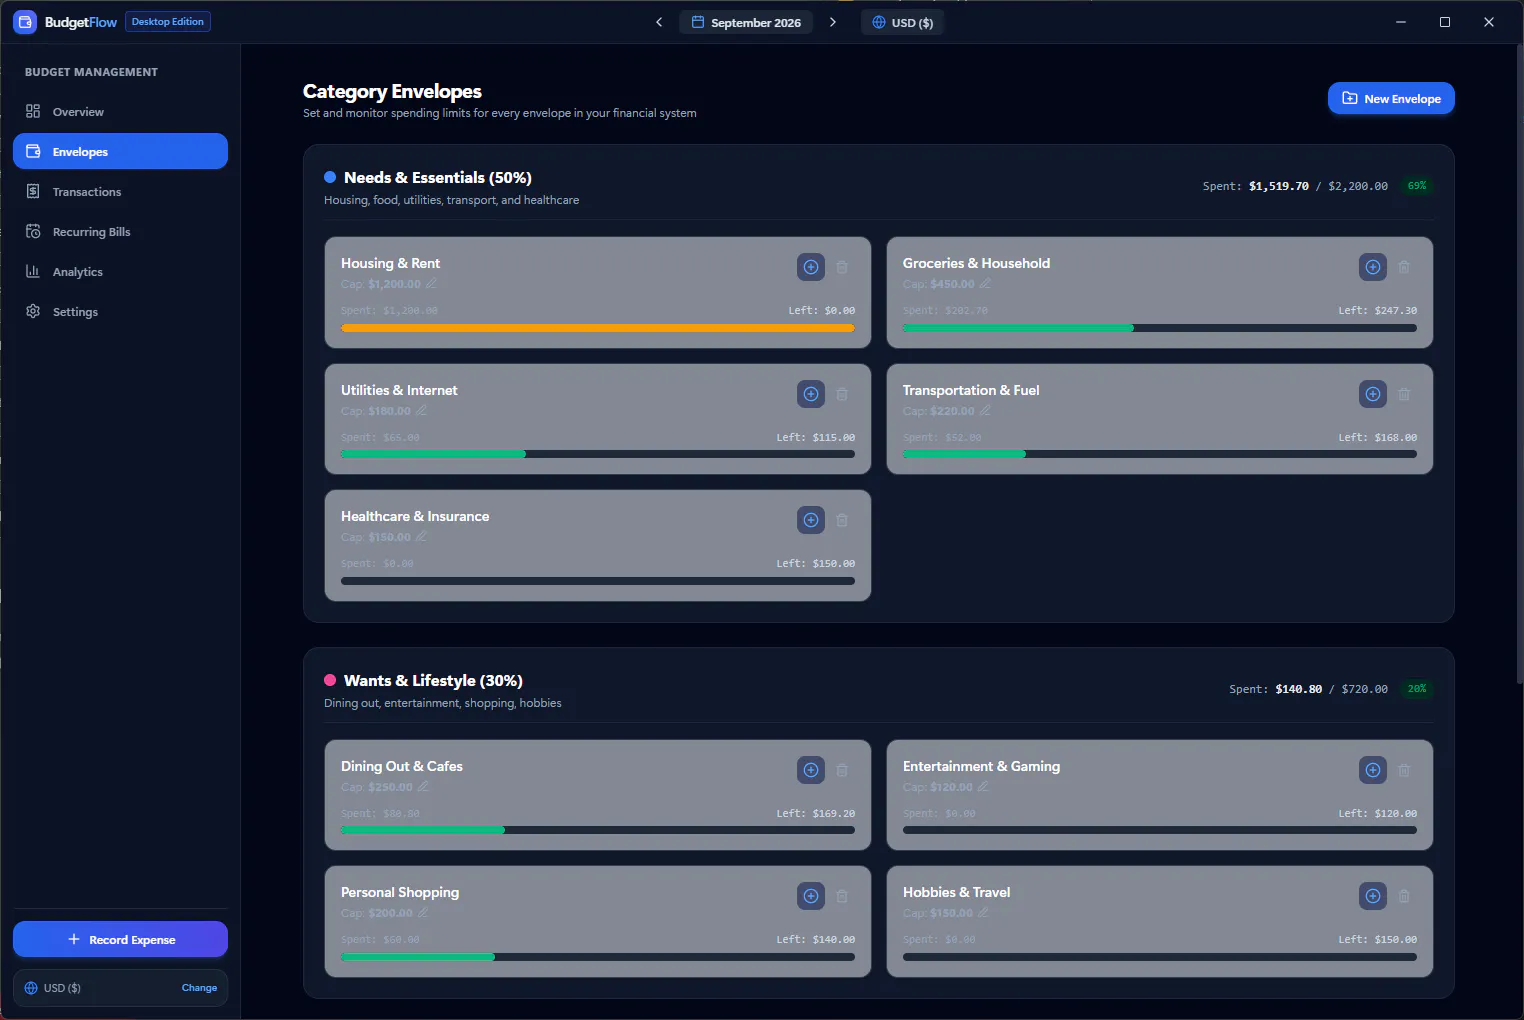Add expense to Healthcare & Insurance envelope
Screen dimensions: 1524x1020
click(811, 520)
